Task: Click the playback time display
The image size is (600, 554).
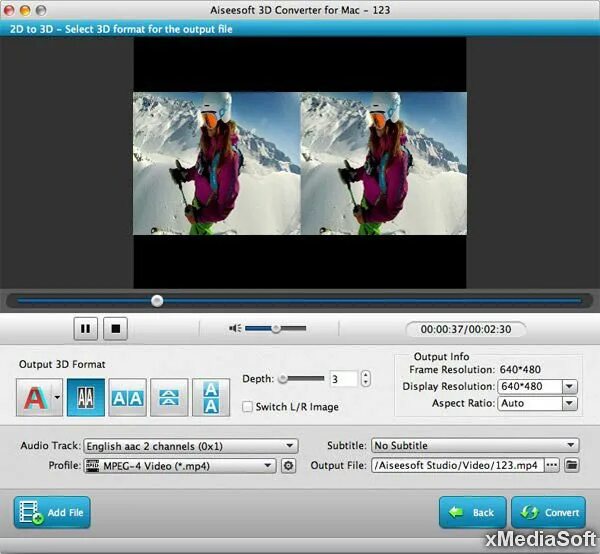Action: point(466,329)
